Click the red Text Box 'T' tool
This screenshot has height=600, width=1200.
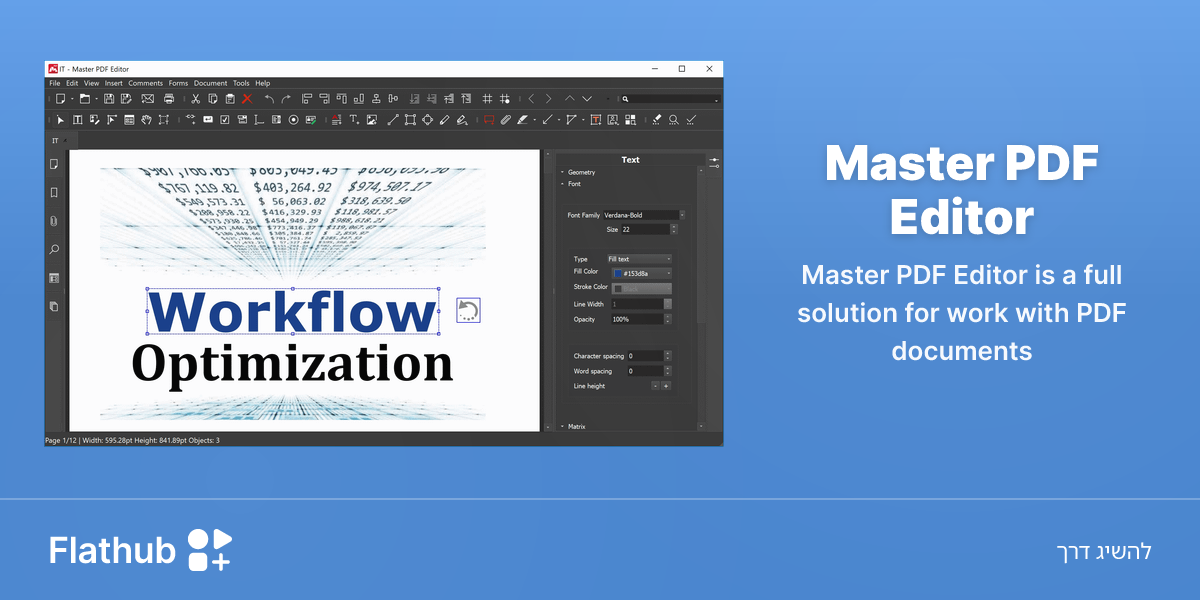595,120
